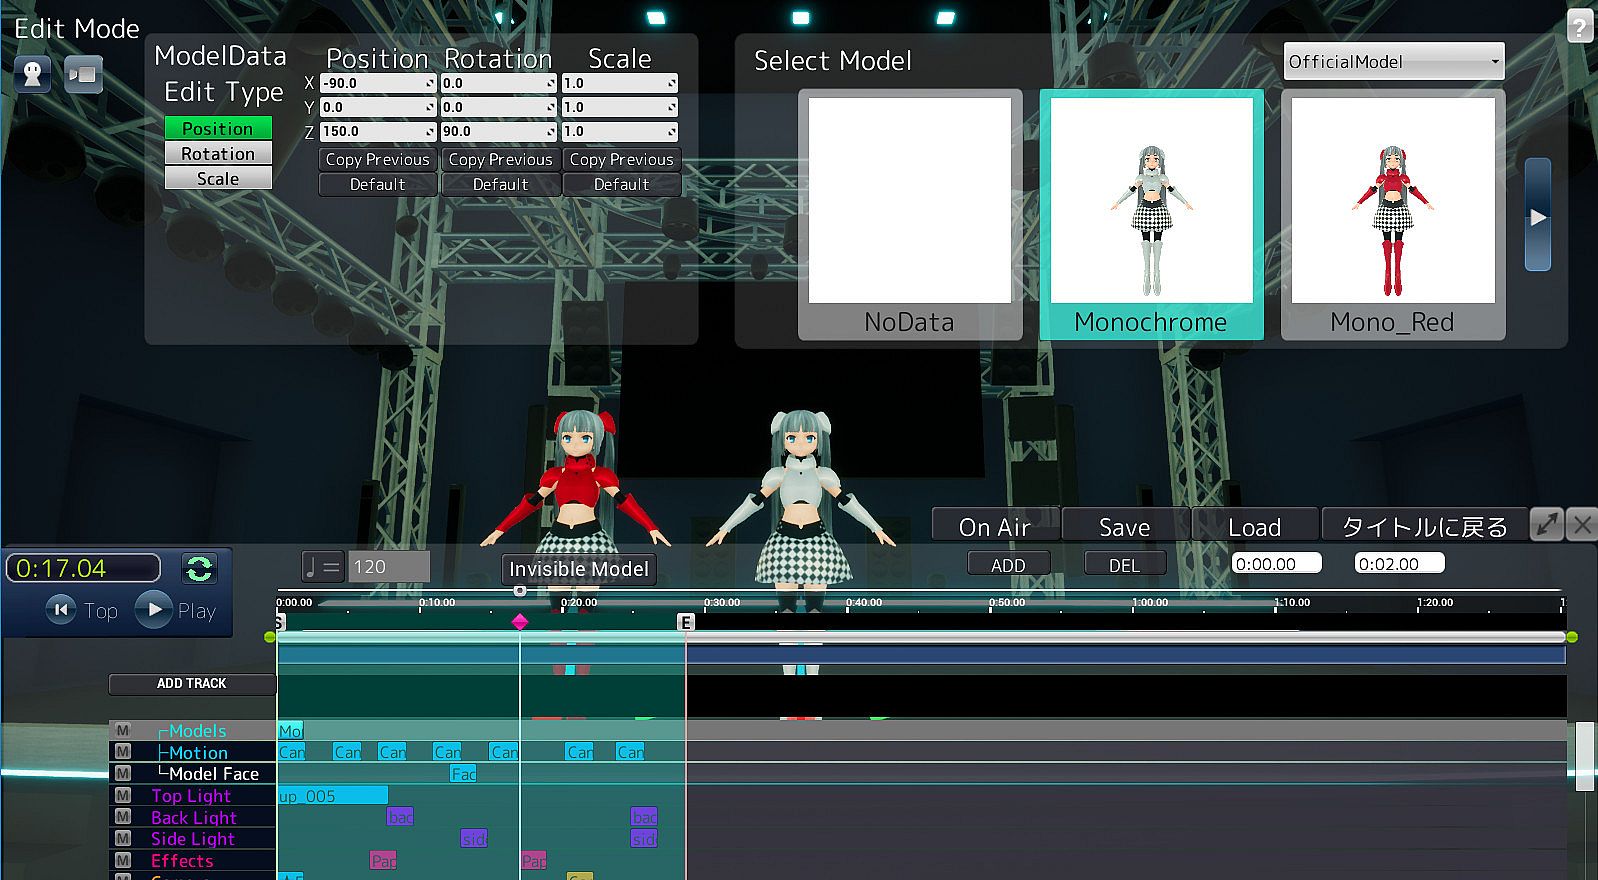Copy Previous for Rotation
Image resolution: width=1598 pixels, height=880 pixels.
click(x=500, y=159)
